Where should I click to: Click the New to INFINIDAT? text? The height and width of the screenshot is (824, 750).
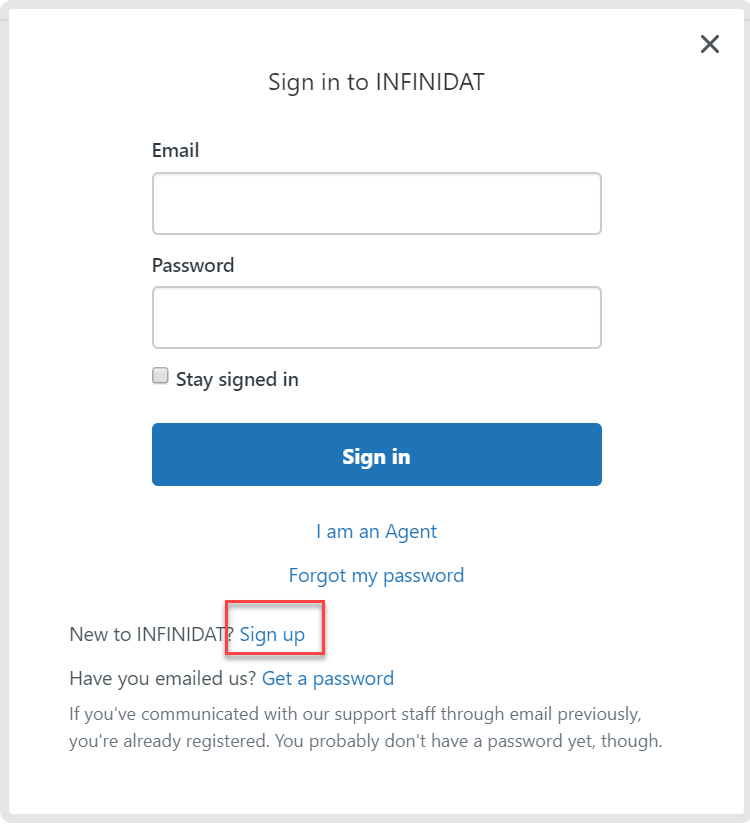[x=152, y=634]
